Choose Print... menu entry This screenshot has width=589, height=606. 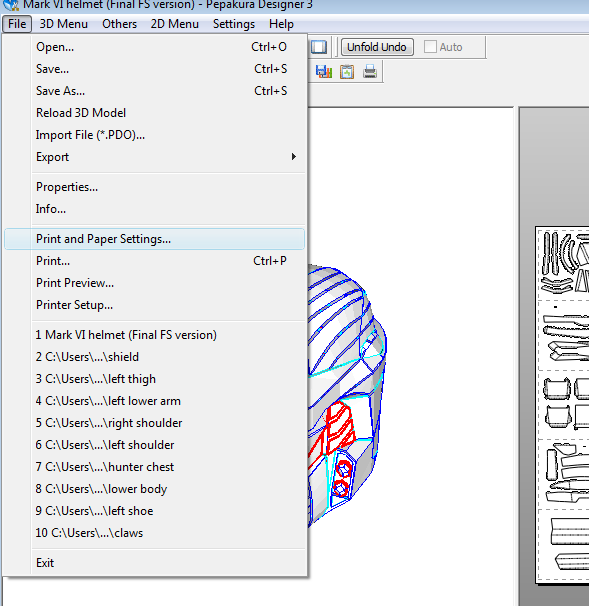coord(155,261)
